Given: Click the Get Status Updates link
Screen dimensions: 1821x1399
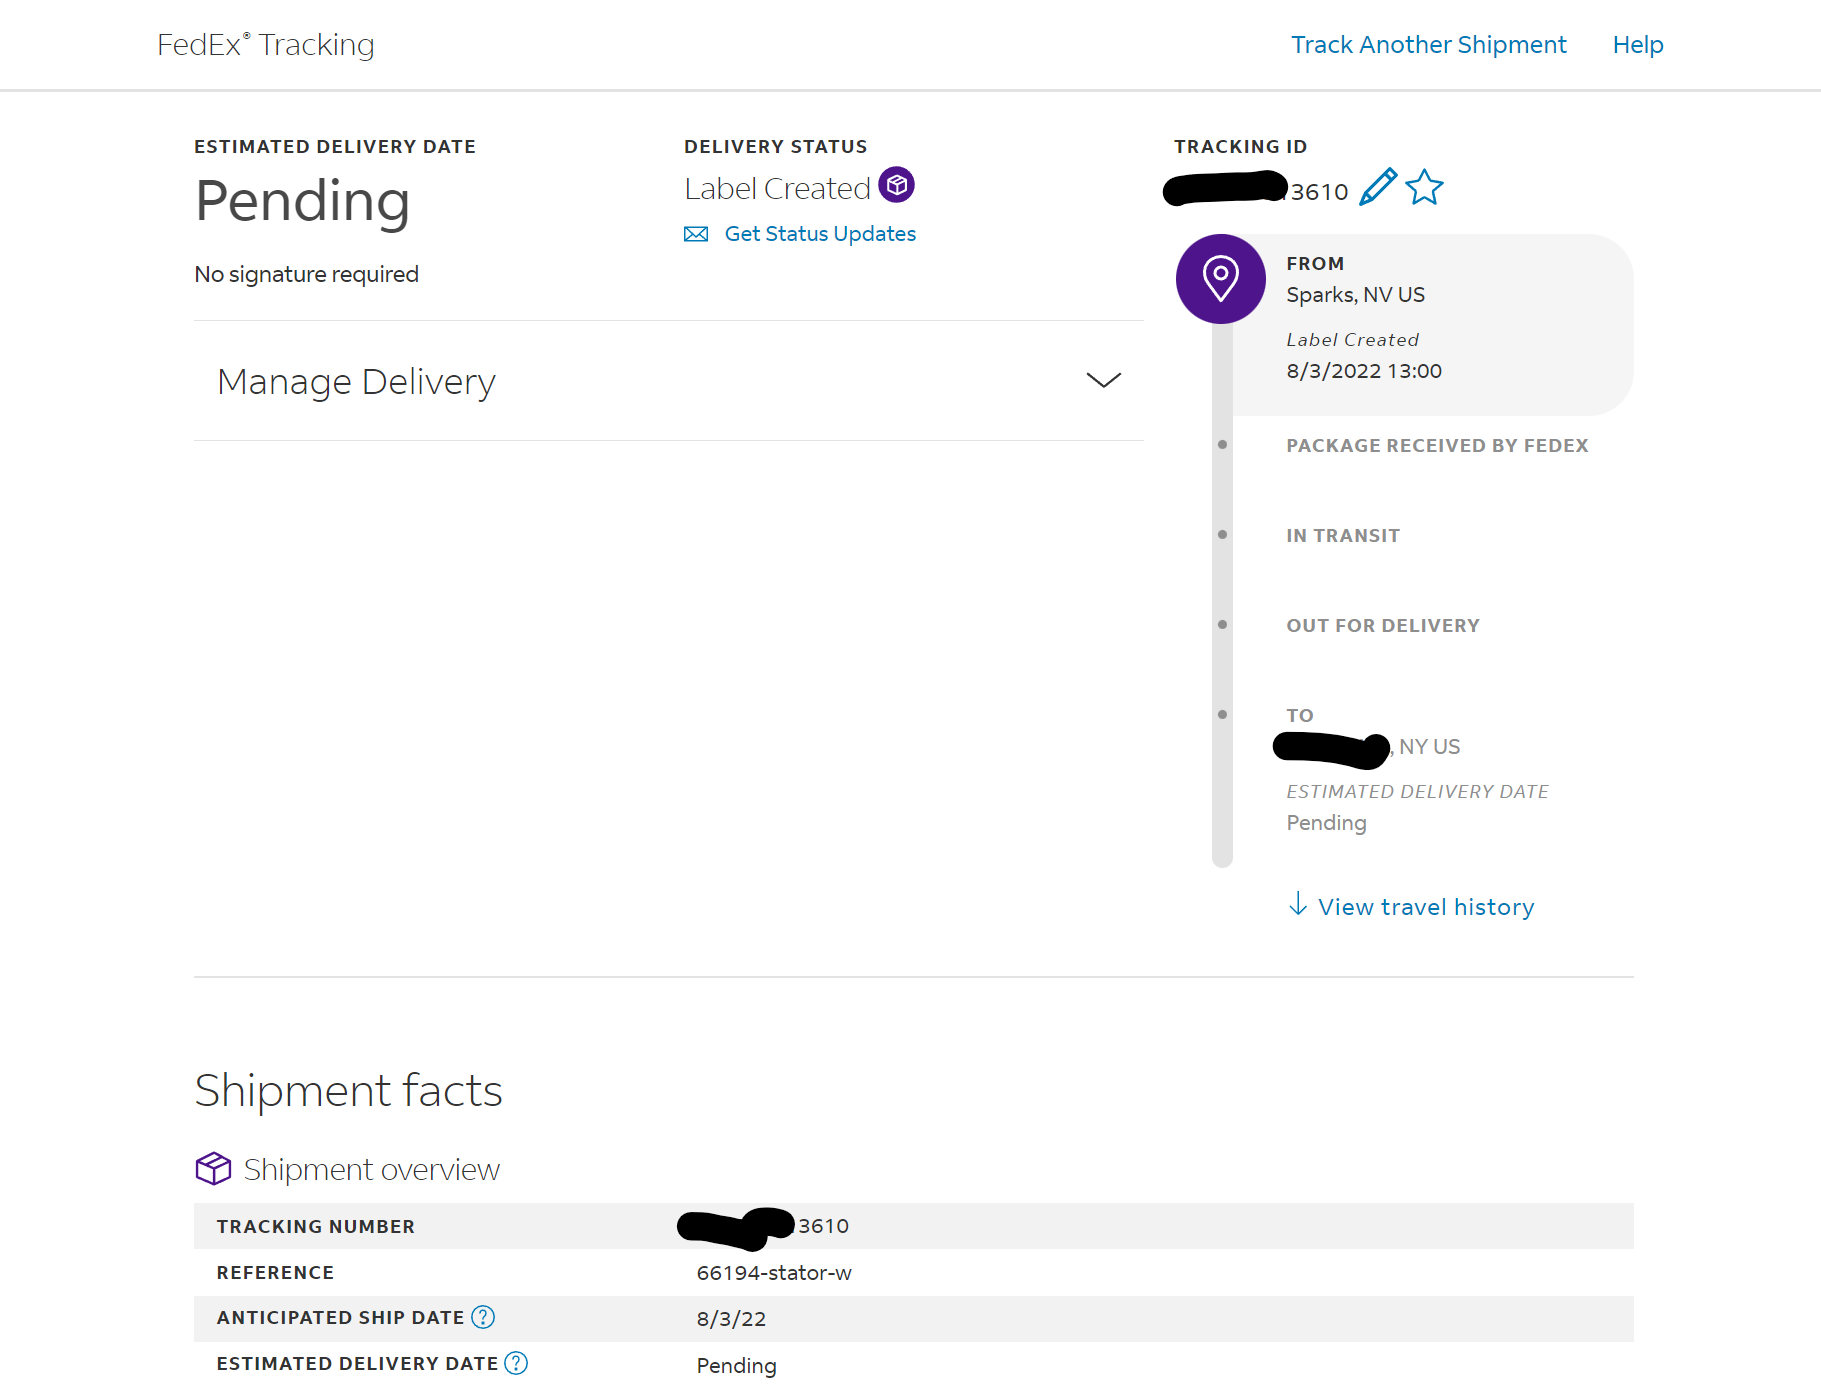Looking at the screenshot, I should point(819,234).
